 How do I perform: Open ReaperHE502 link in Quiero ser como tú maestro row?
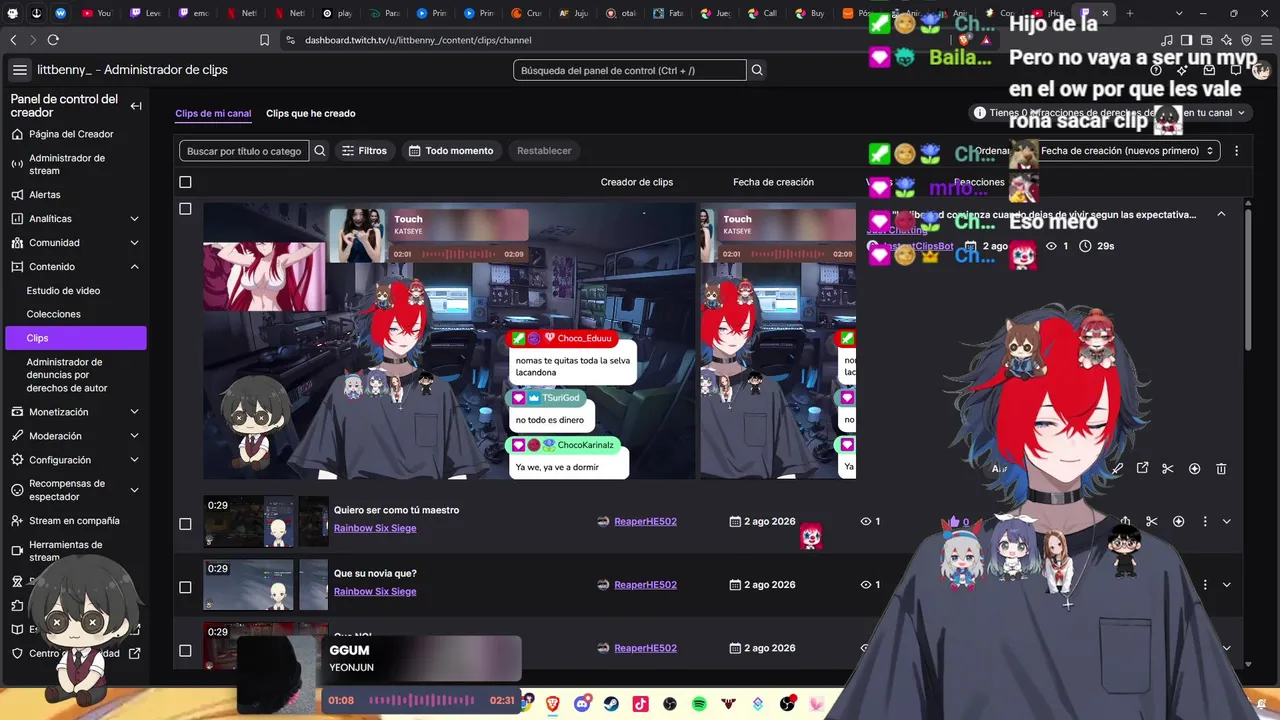coord(645,521)
